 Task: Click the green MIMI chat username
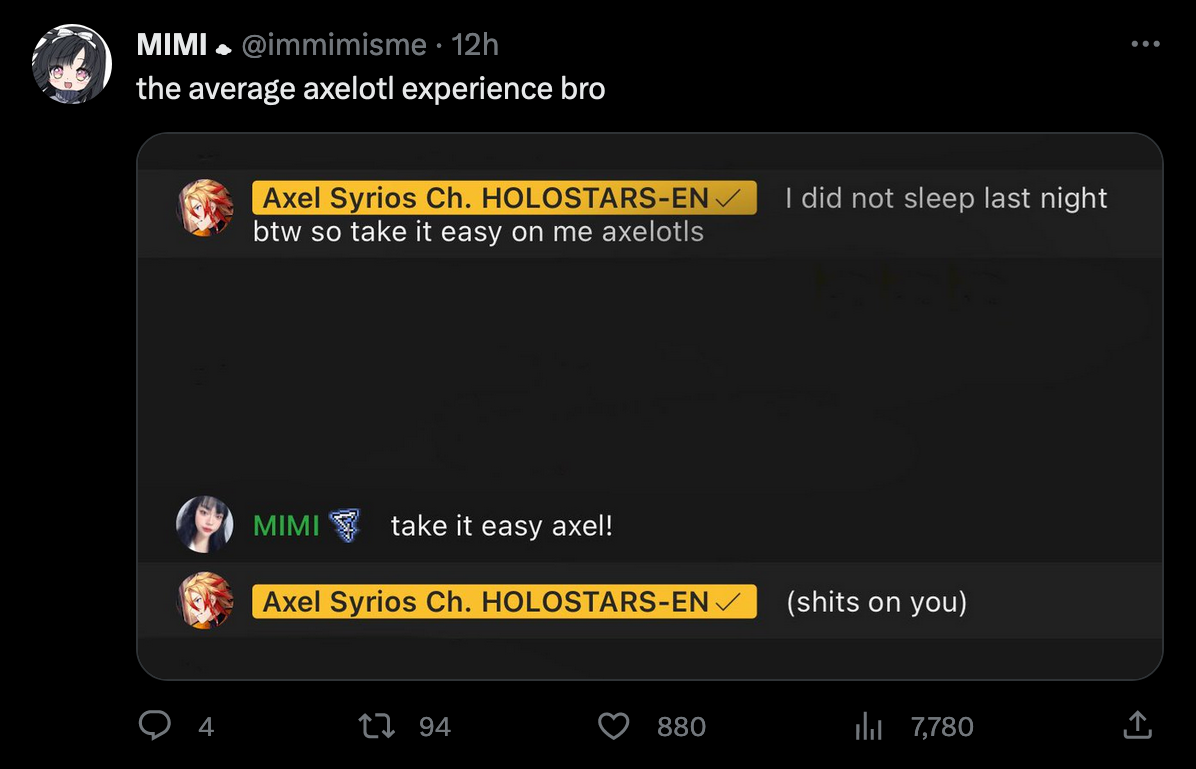(286, 525)
